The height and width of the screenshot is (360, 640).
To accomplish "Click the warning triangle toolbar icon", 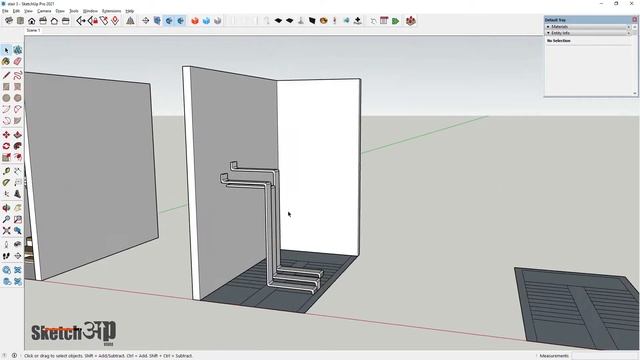I will 130,21.
